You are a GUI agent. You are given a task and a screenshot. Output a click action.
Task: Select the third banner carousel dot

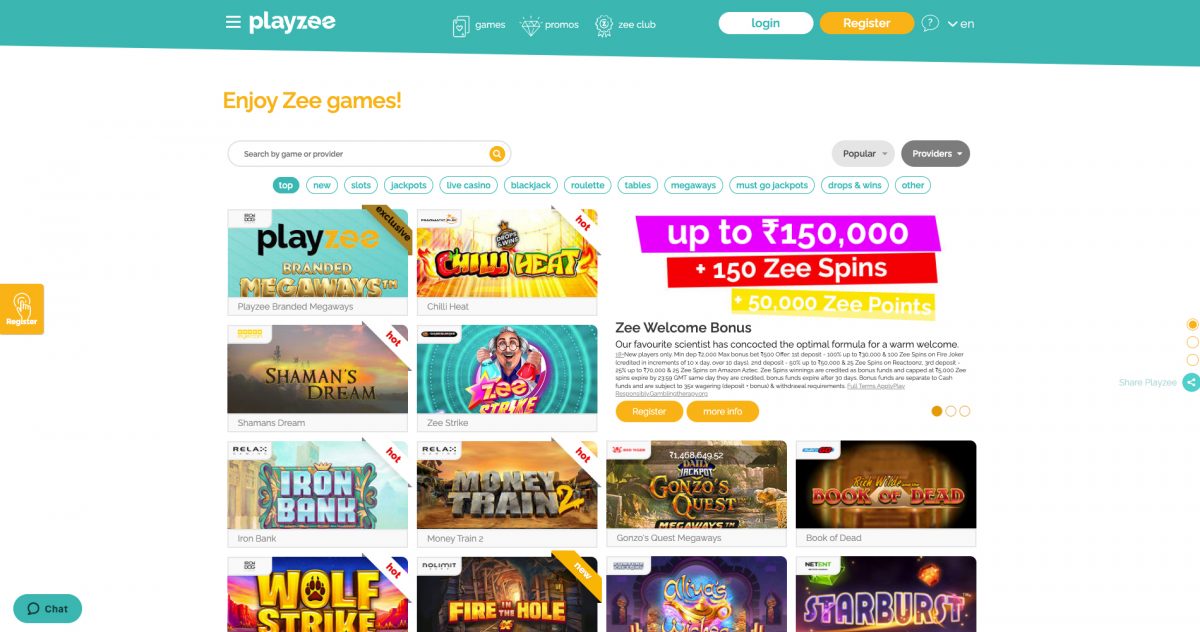[965, 411]
